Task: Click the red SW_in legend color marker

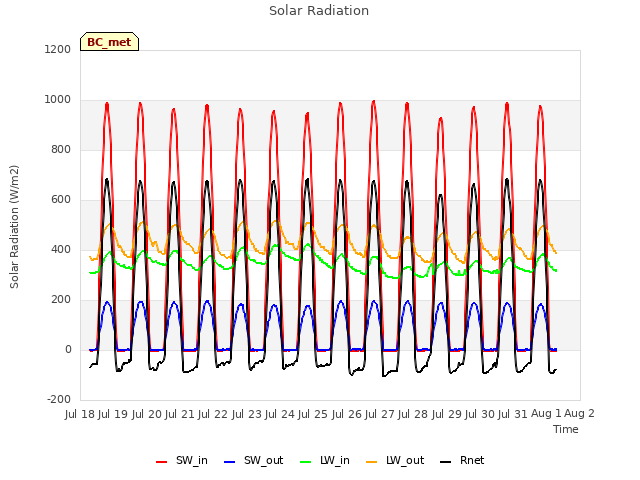Action: point(162,462)
